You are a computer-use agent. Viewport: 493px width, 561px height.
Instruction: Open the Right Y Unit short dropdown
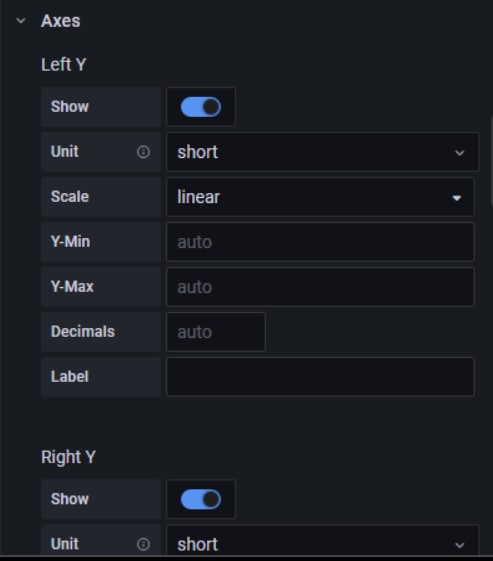coord(323,542)
